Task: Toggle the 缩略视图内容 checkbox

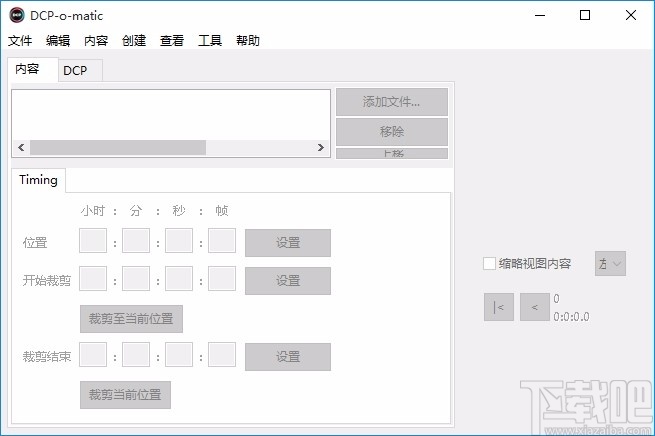Action: pyautogui.click(x=489, y=264)
